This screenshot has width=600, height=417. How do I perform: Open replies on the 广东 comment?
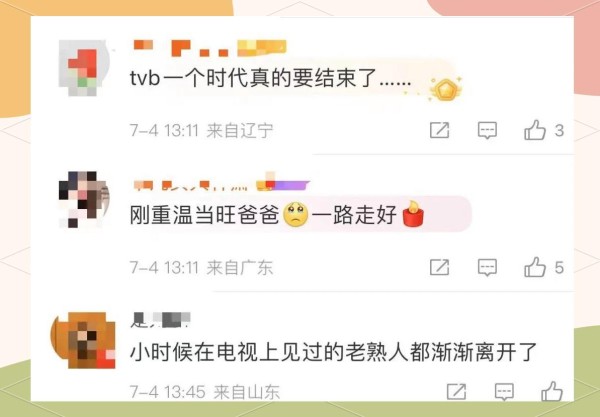click(x=487, y=267)
